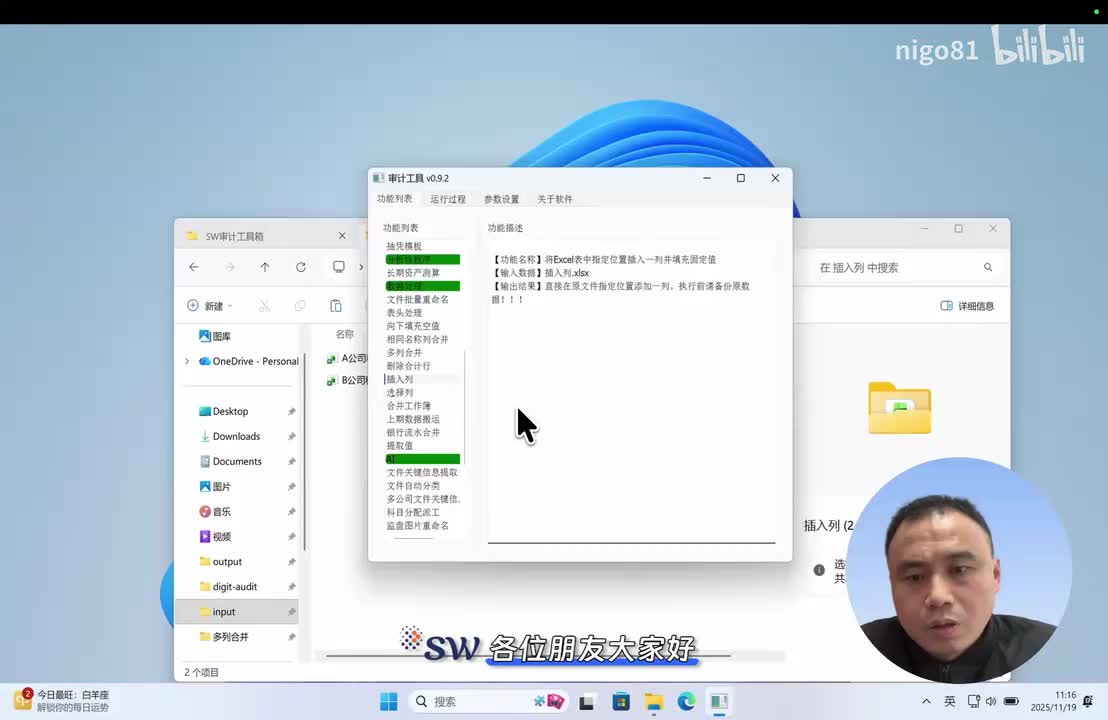Select 多列合并 in the function list
The width and height of the screenshot is (1108, 720).
pos(404,353)
